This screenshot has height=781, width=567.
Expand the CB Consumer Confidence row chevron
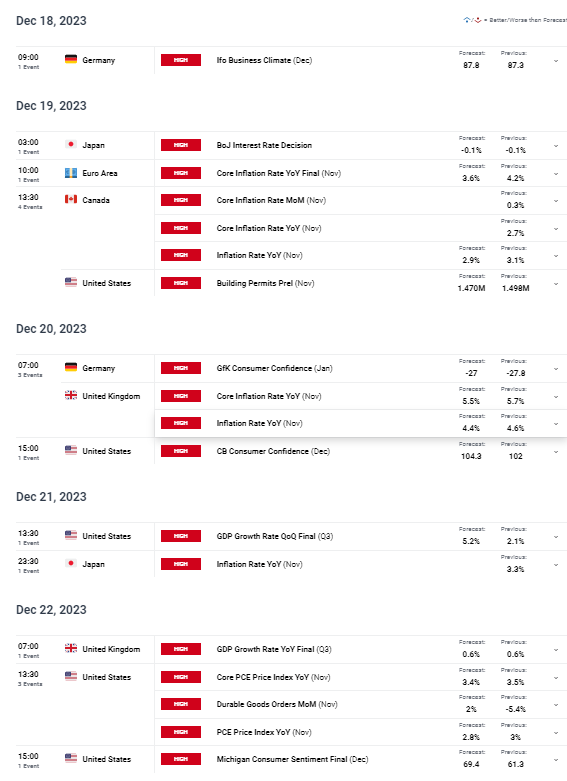pyautogui.click(x=556, y=452)
